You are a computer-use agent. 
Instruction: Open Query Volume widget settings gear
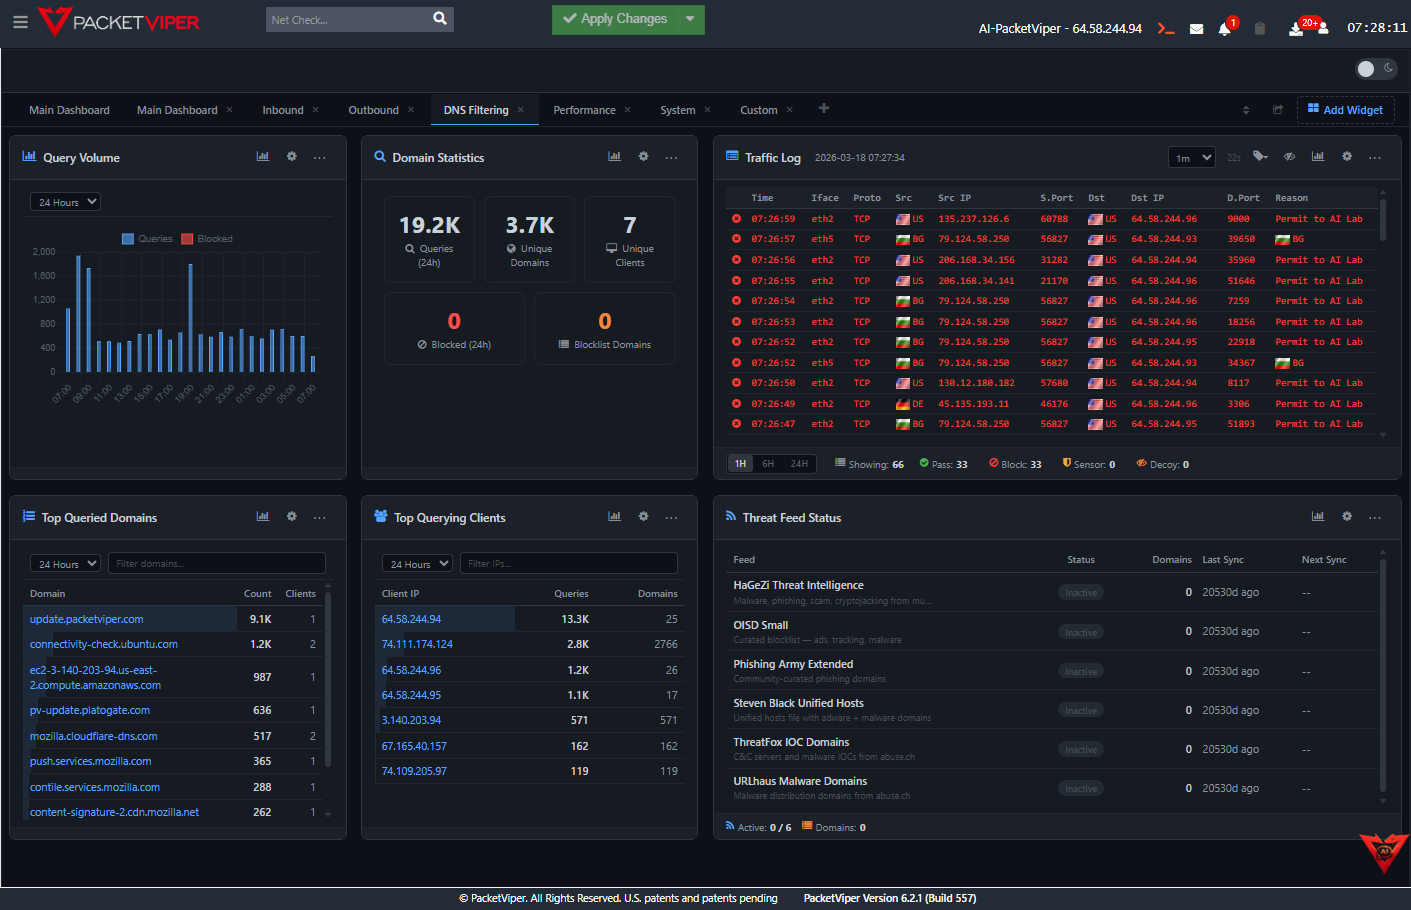pos(291,157)
